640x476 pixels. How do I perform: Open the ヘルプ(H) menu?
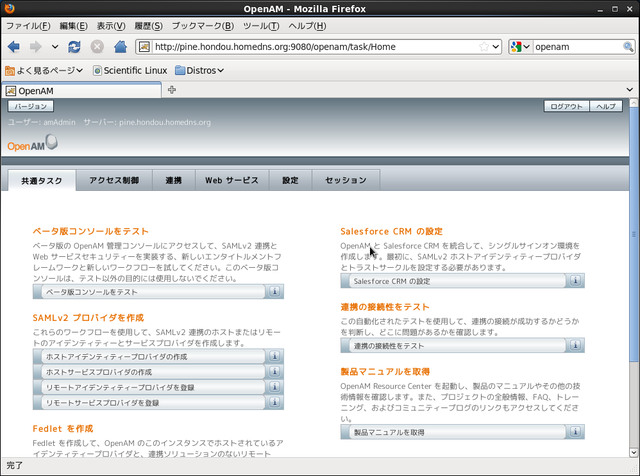point(307,26)
